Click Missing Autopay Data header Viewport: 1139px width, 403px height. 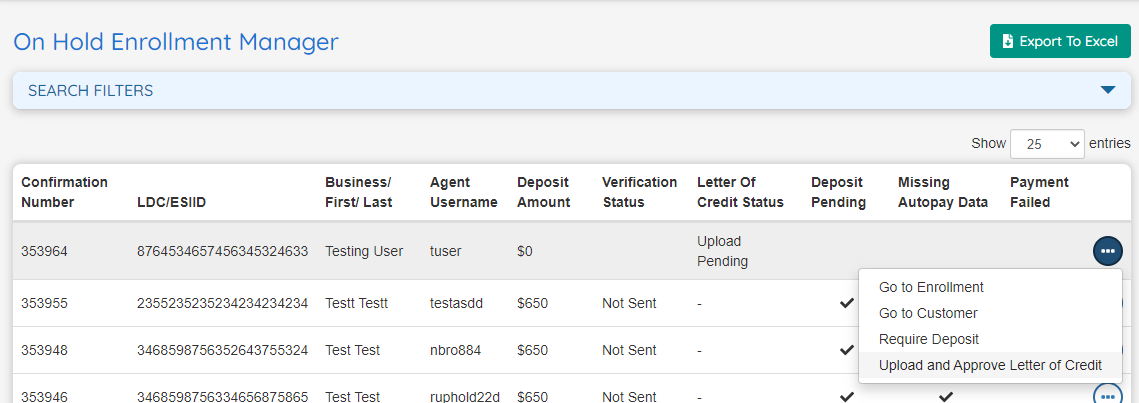[943, 192]
